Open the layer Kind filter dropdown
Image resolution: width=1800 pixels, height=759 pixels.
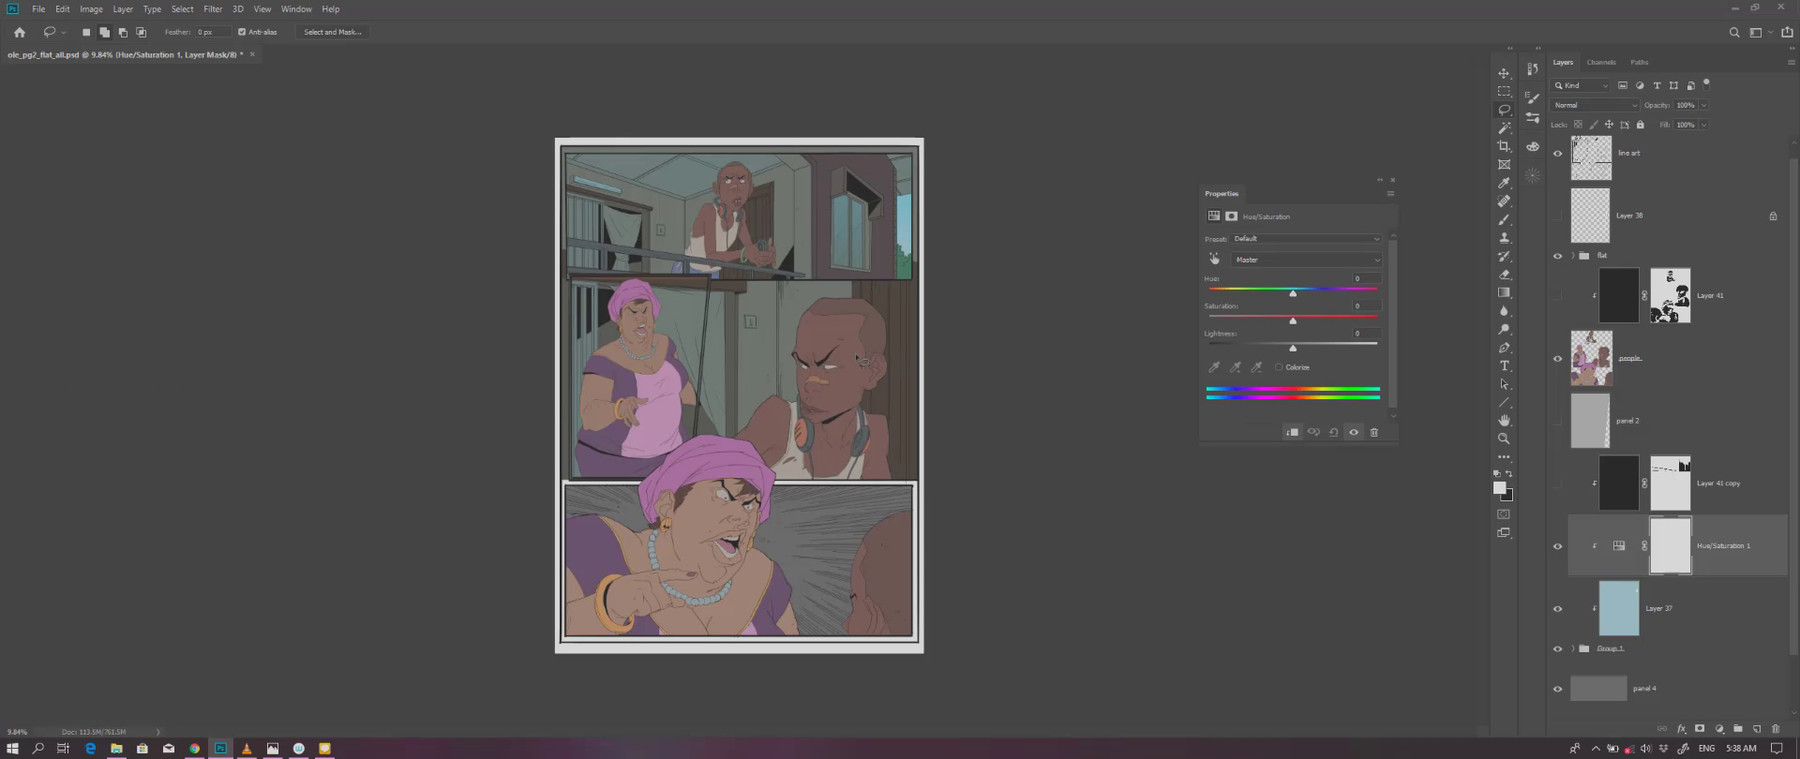1581,86
